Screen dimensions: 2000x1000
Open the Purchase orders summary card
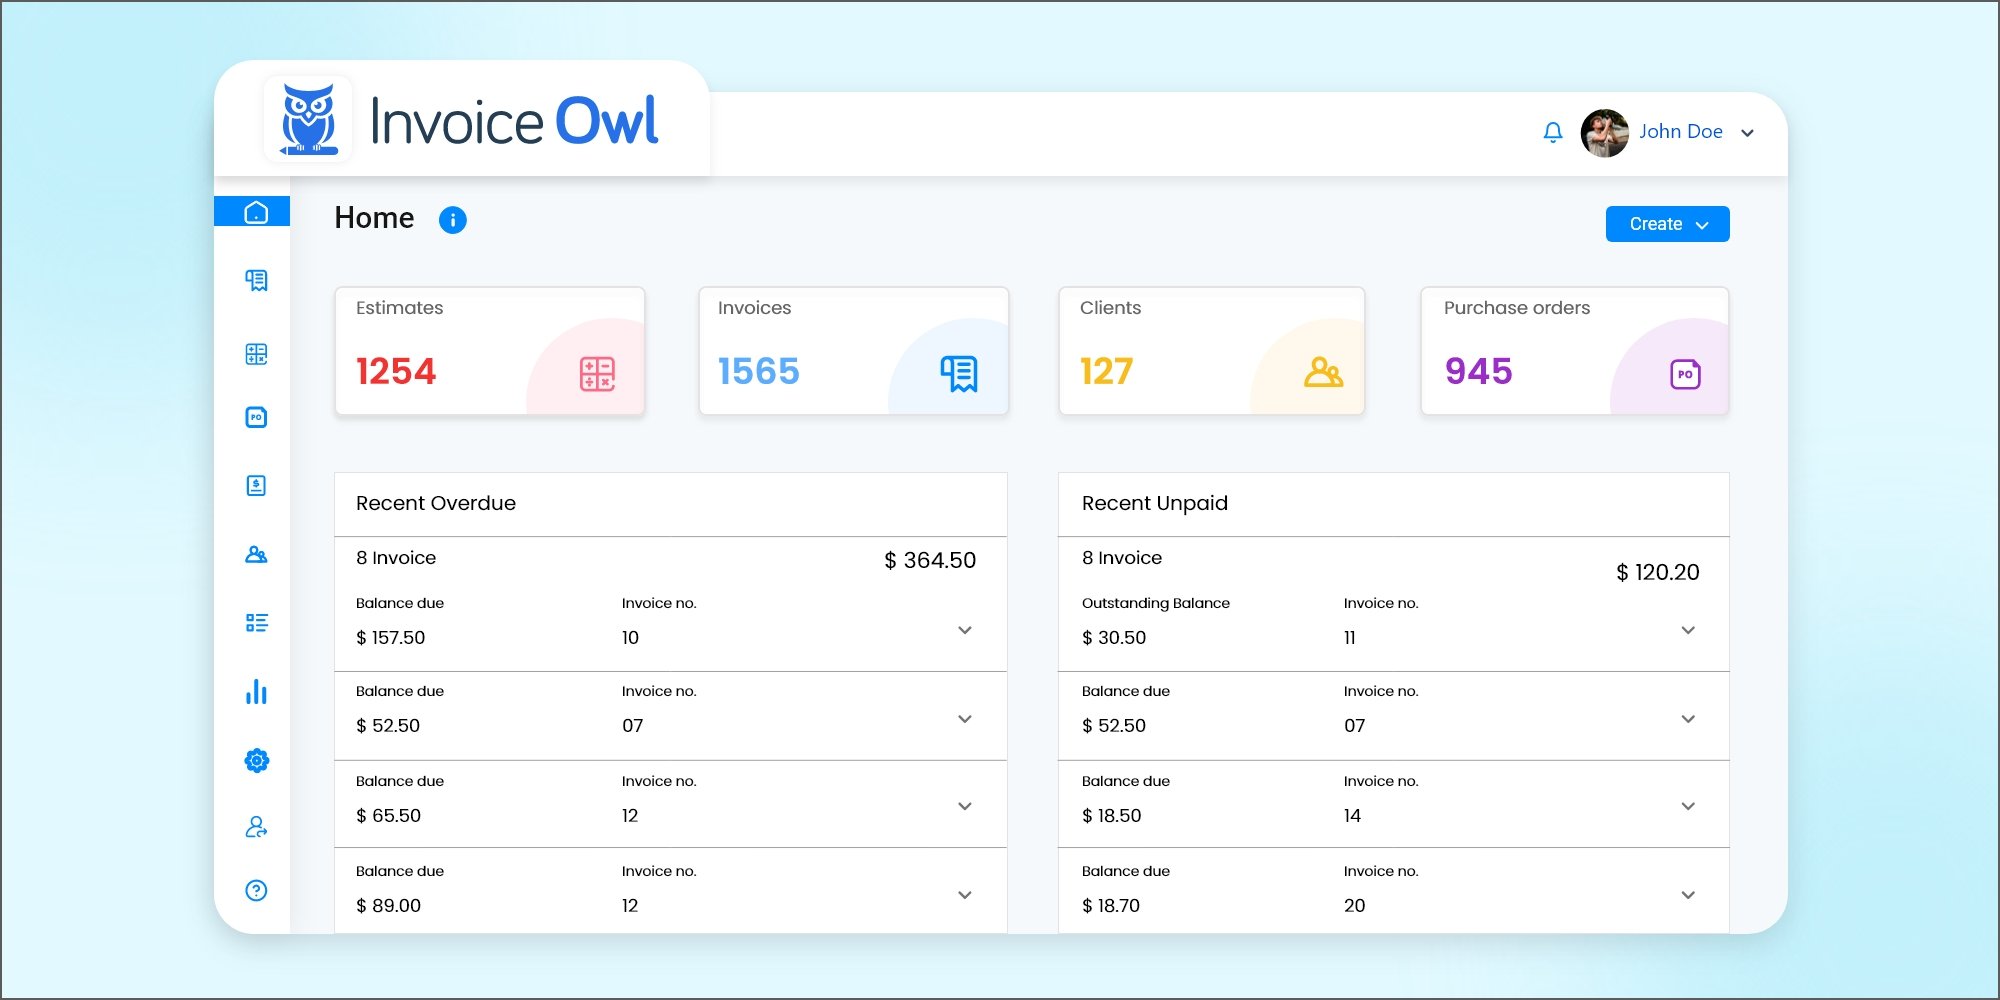[x=1574, y=351]
